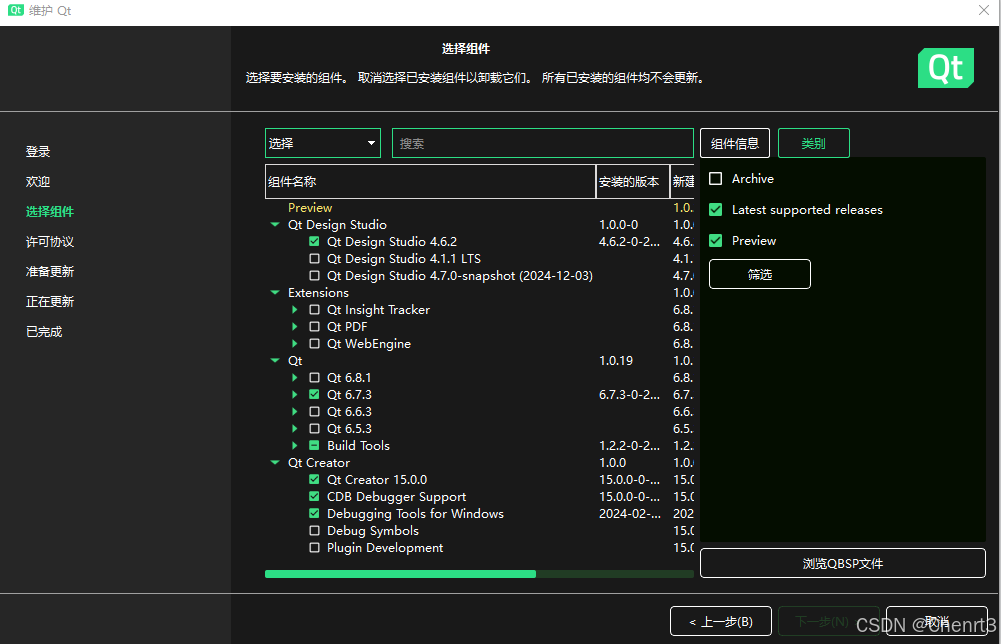Click the Qt logo in the top-right corner
1001x644 pixels.
945,68
